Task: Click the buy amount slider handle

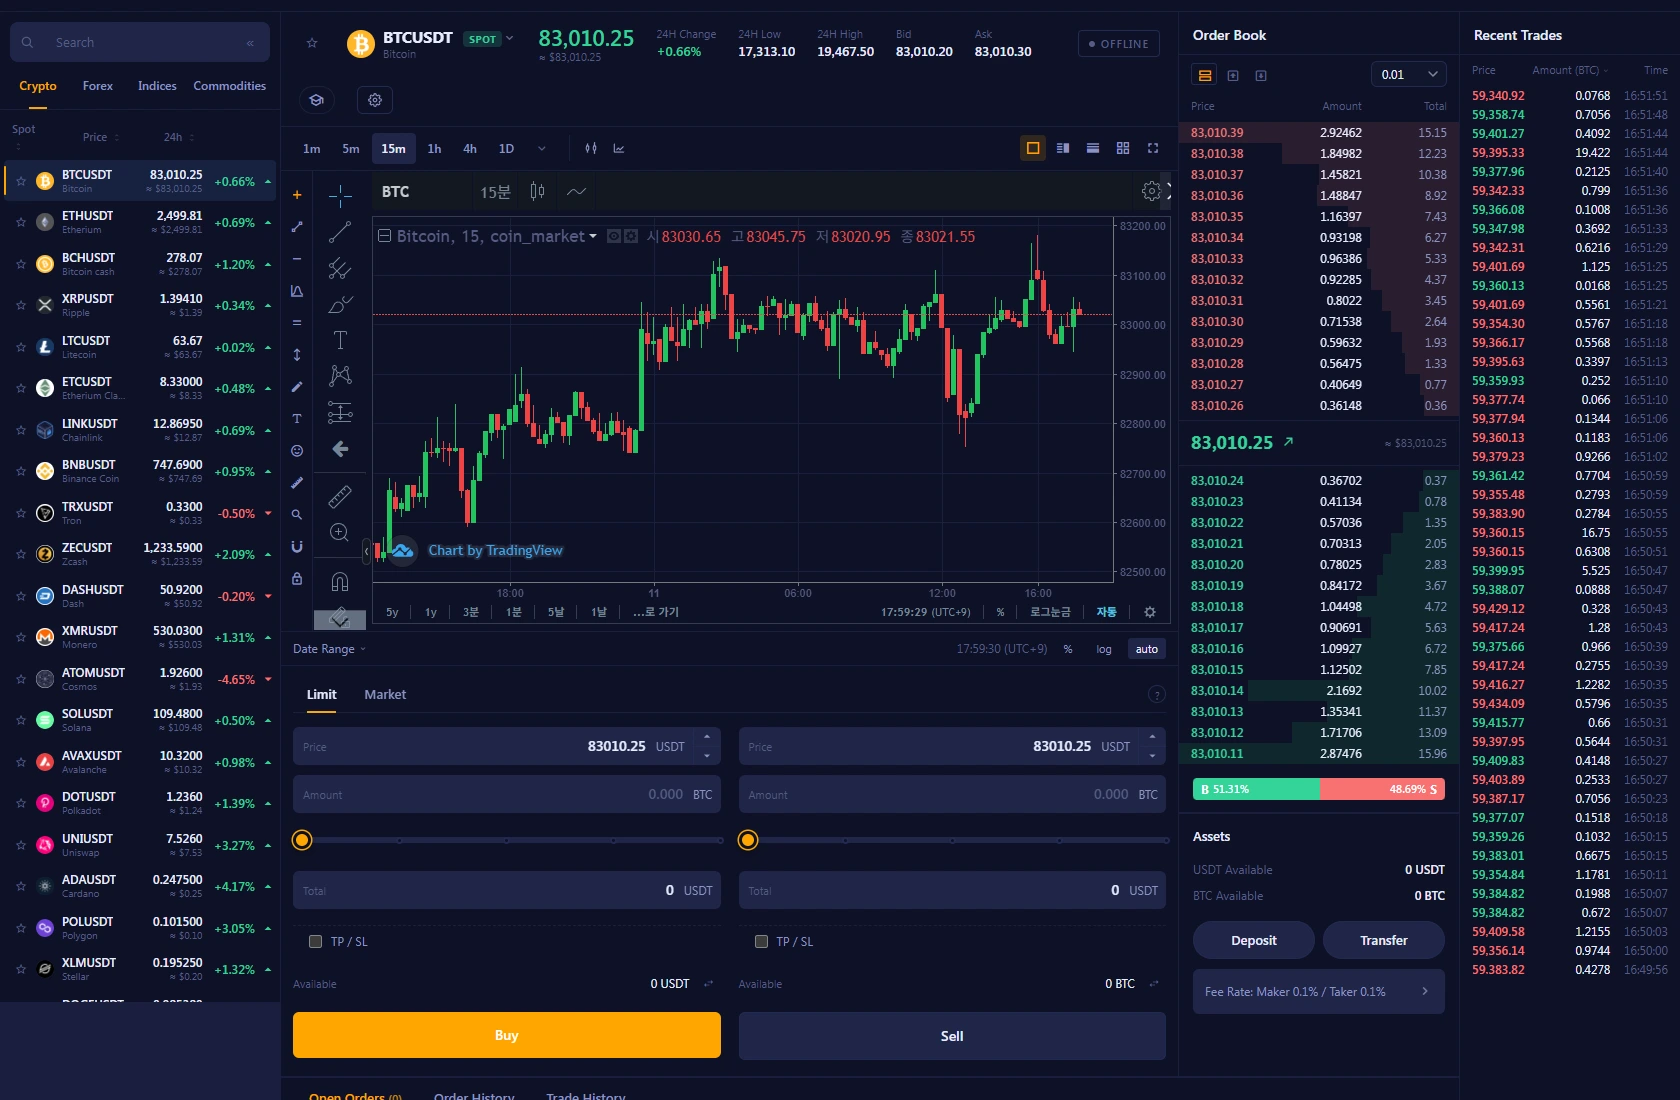Action: (302, 840)
